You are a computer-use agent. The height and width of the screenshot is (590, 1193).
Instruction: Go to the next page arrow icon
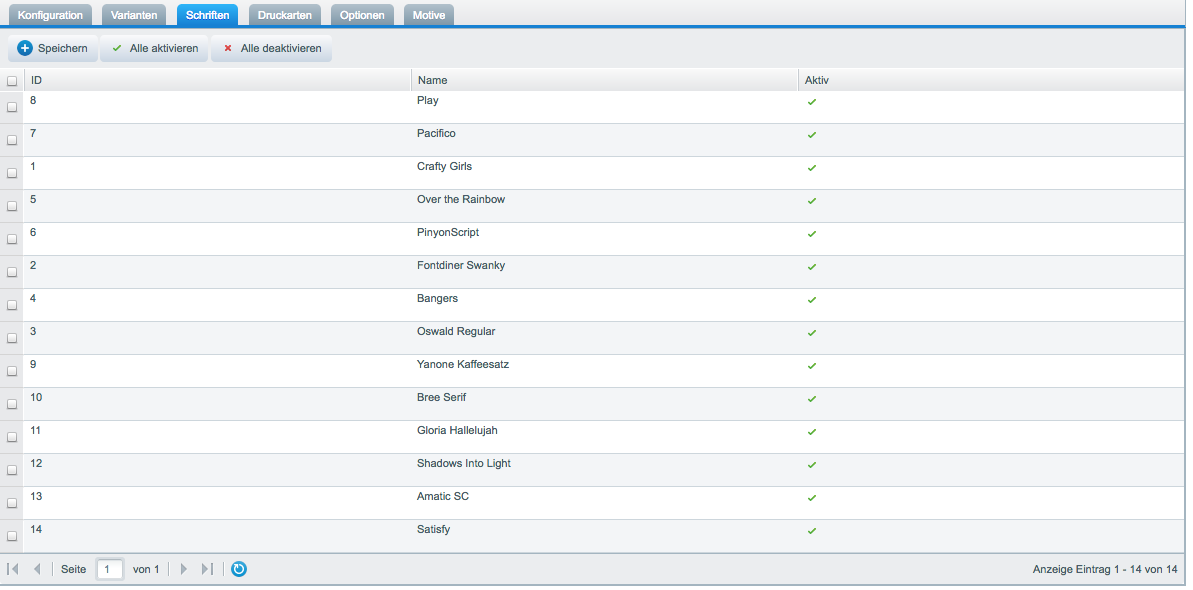pyautogui.click(x=183, y=569)
